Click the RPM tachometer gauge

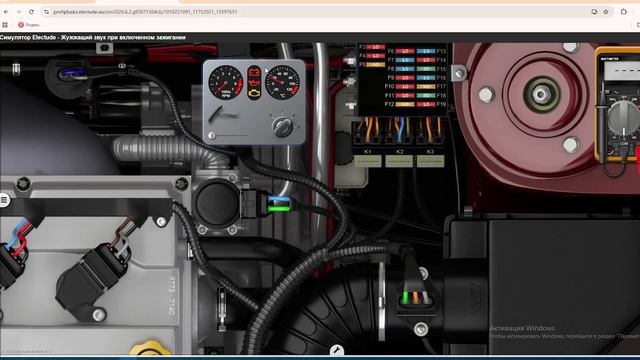225,82
